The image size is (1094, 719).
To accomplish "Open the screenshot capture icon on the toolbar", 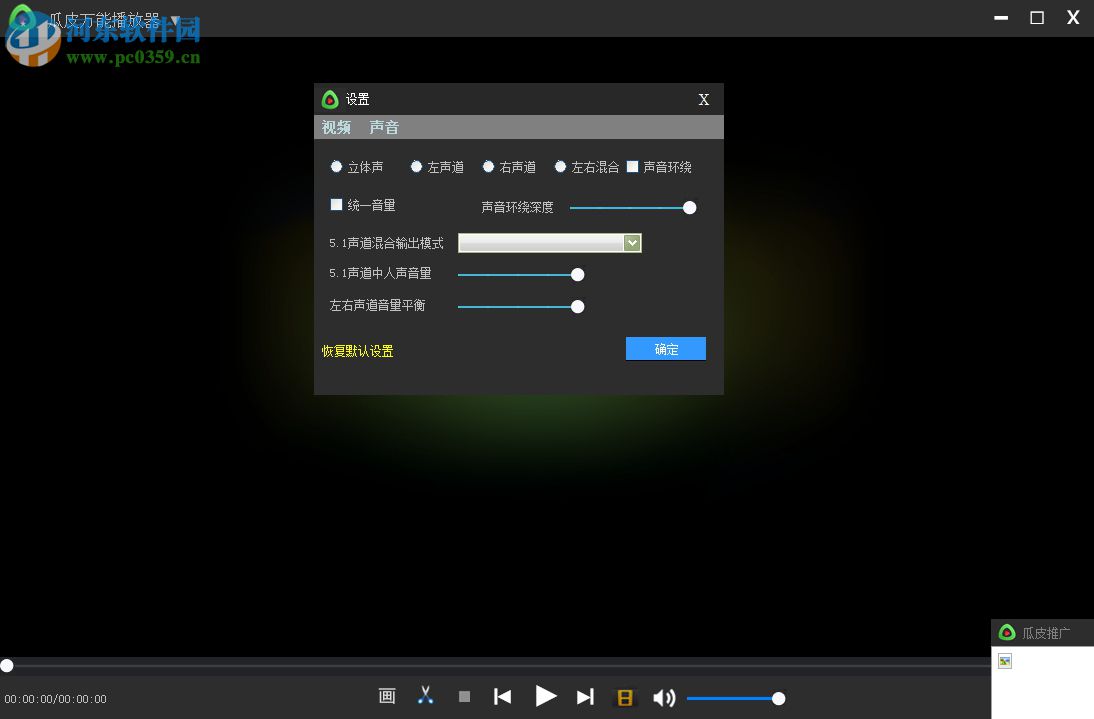I will pos(387,696).
